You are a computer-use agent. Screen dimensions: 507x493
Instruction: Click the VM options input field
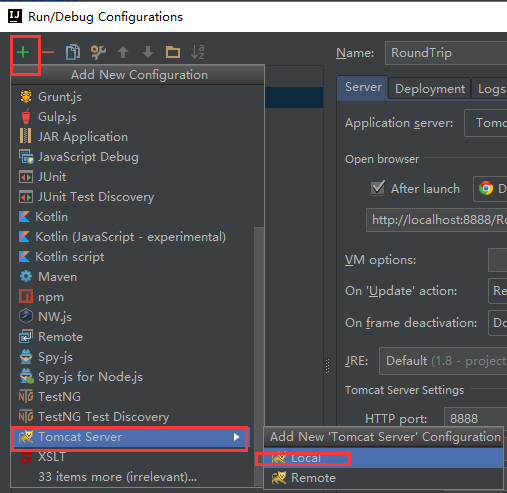pos(497,260)
